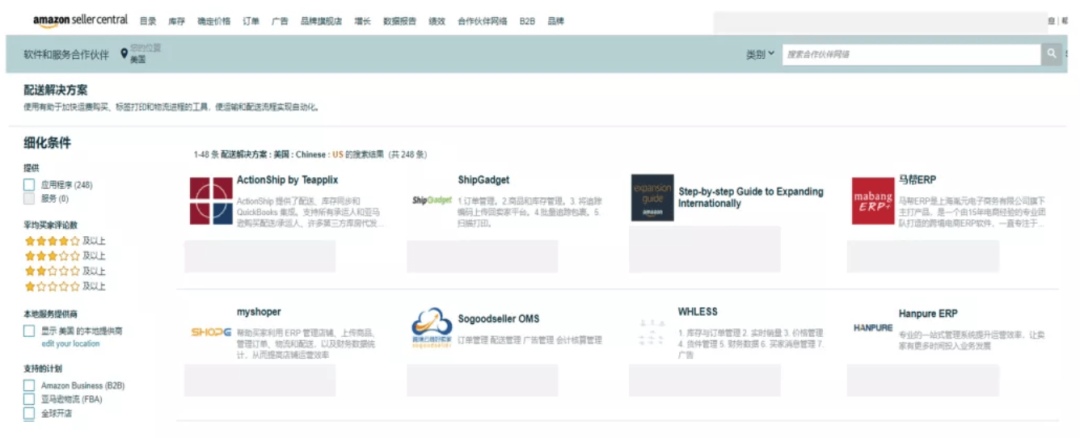
Task: Filter by two stars and up
Action: click(65, 271)
